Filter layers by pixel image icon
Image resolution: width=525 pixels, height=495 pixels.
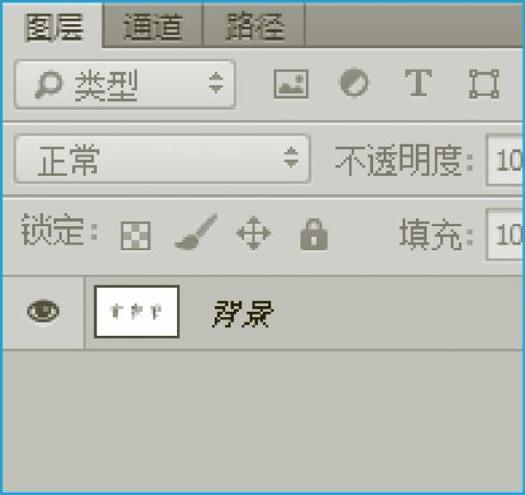291,84
